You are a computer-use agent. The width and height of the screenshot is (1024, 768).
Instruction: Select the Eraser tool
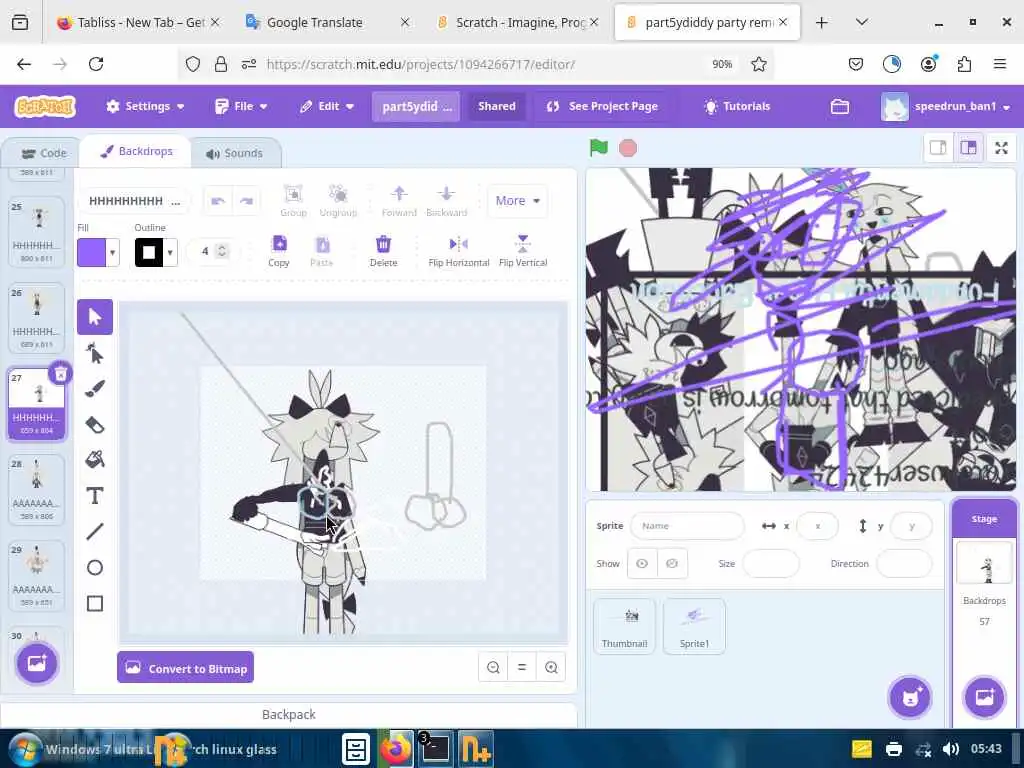[x=95, y=425]
